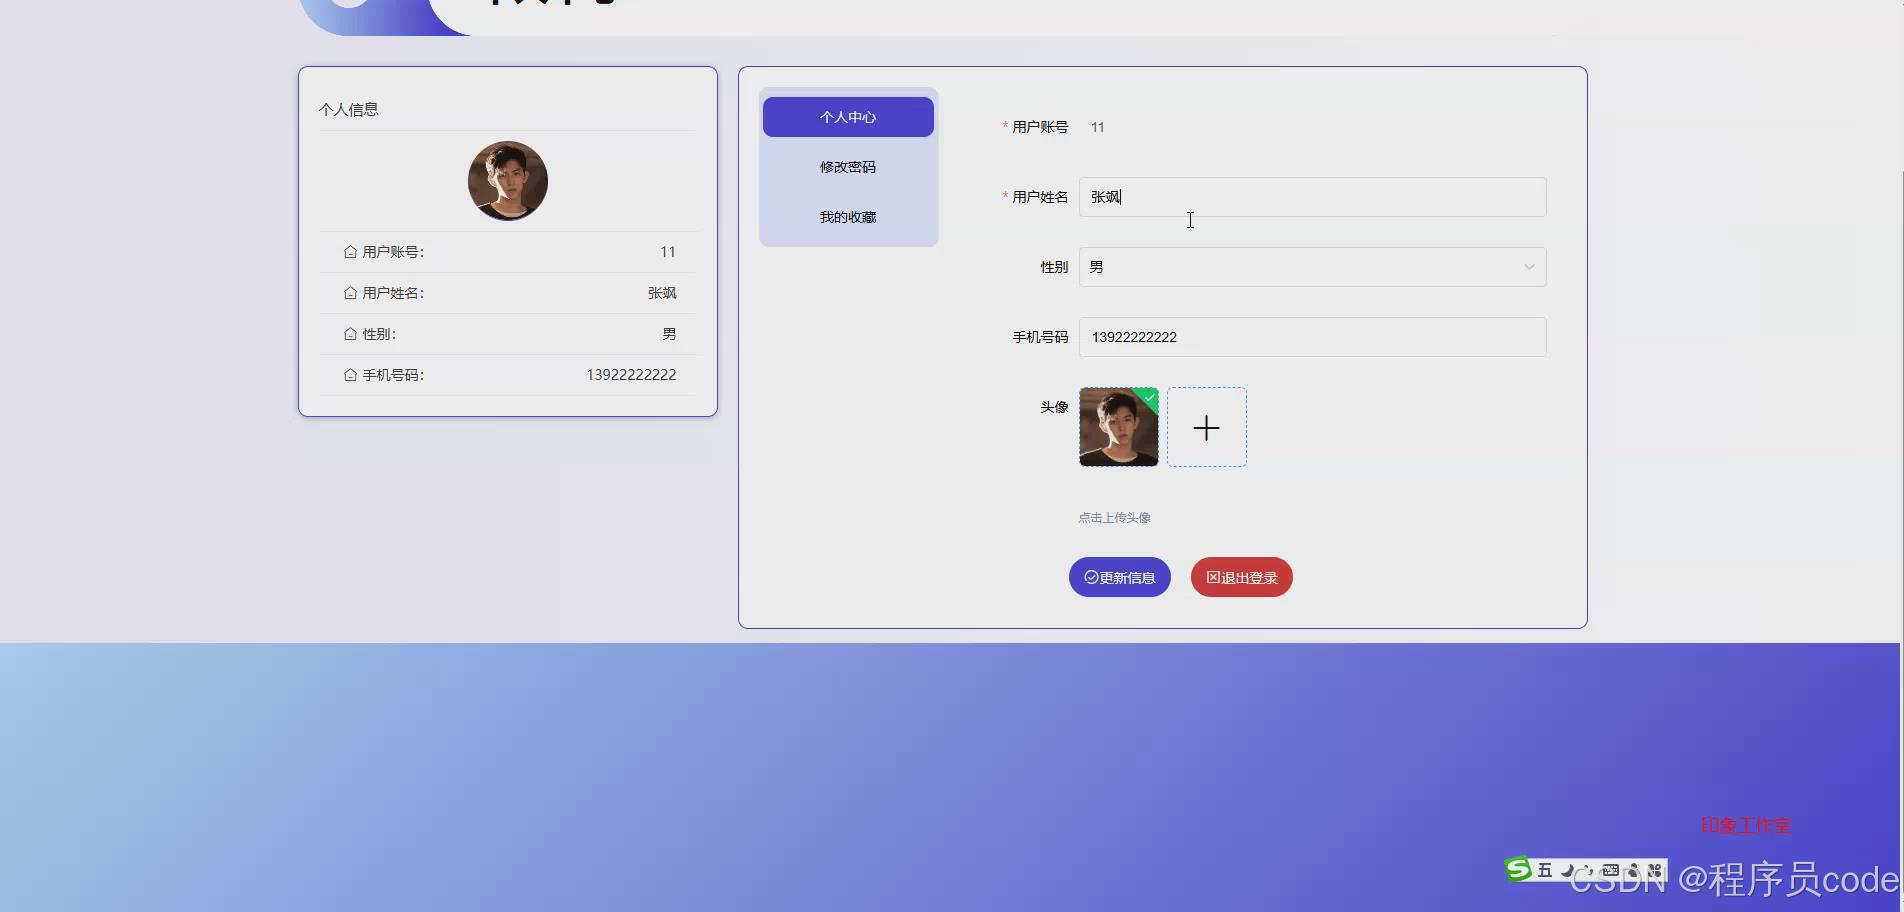The width and height of the screenshot is (1904, 912).
Task: Click the moon icon in the Sogou toolbar
Action: 1568,870
